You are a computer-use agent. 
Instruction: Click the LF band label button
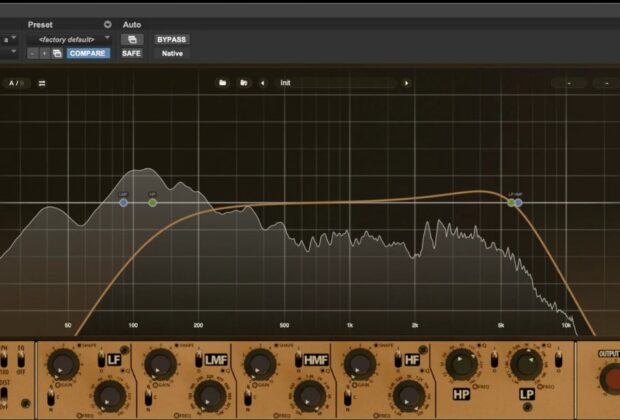pos(114,360)
